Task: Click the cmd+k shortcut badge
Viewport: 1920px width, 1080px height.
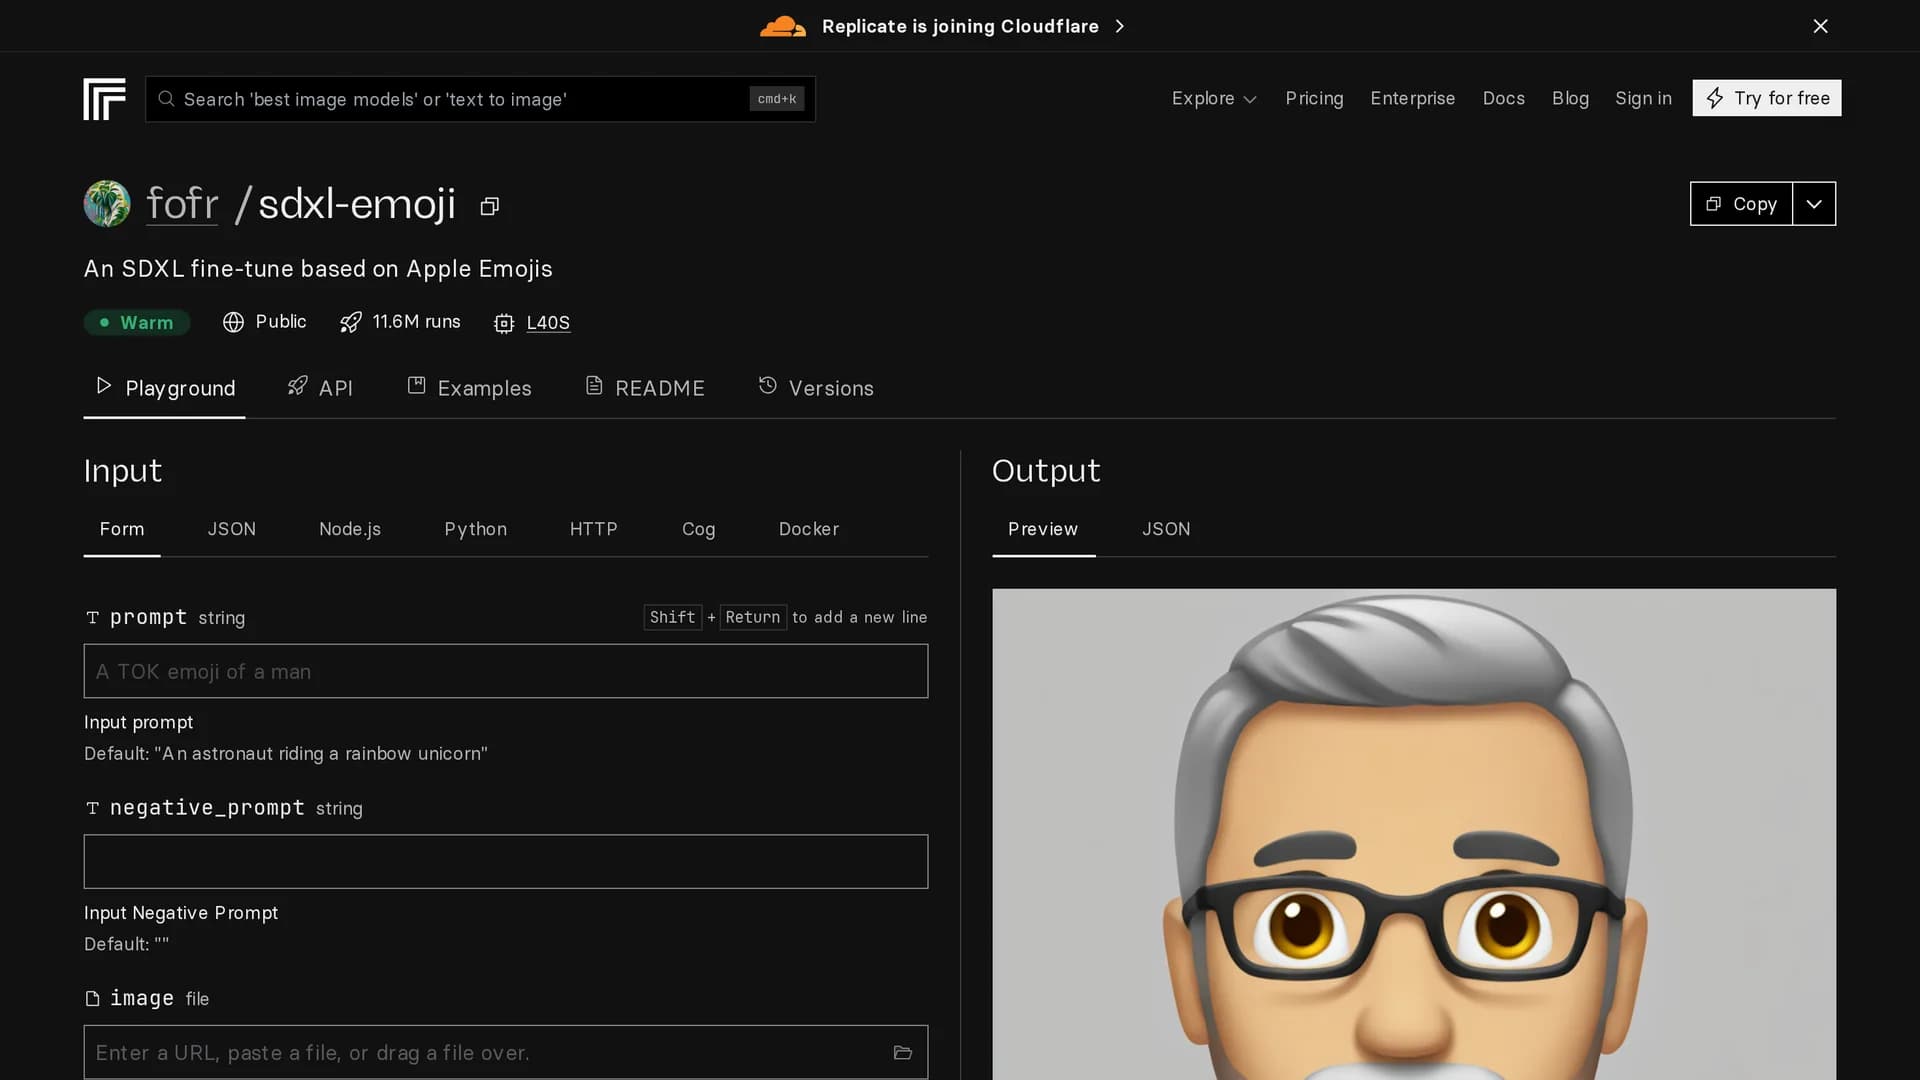Action: (777, 99)
